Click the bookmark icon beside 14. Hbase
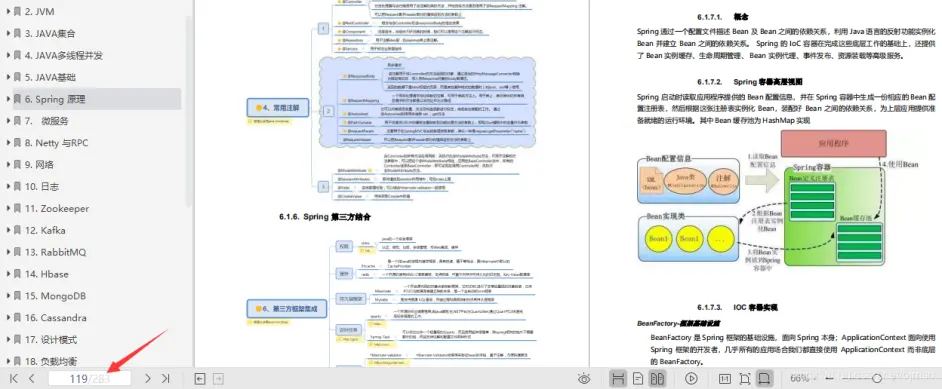942x389 pixels. tap(17, 274)
